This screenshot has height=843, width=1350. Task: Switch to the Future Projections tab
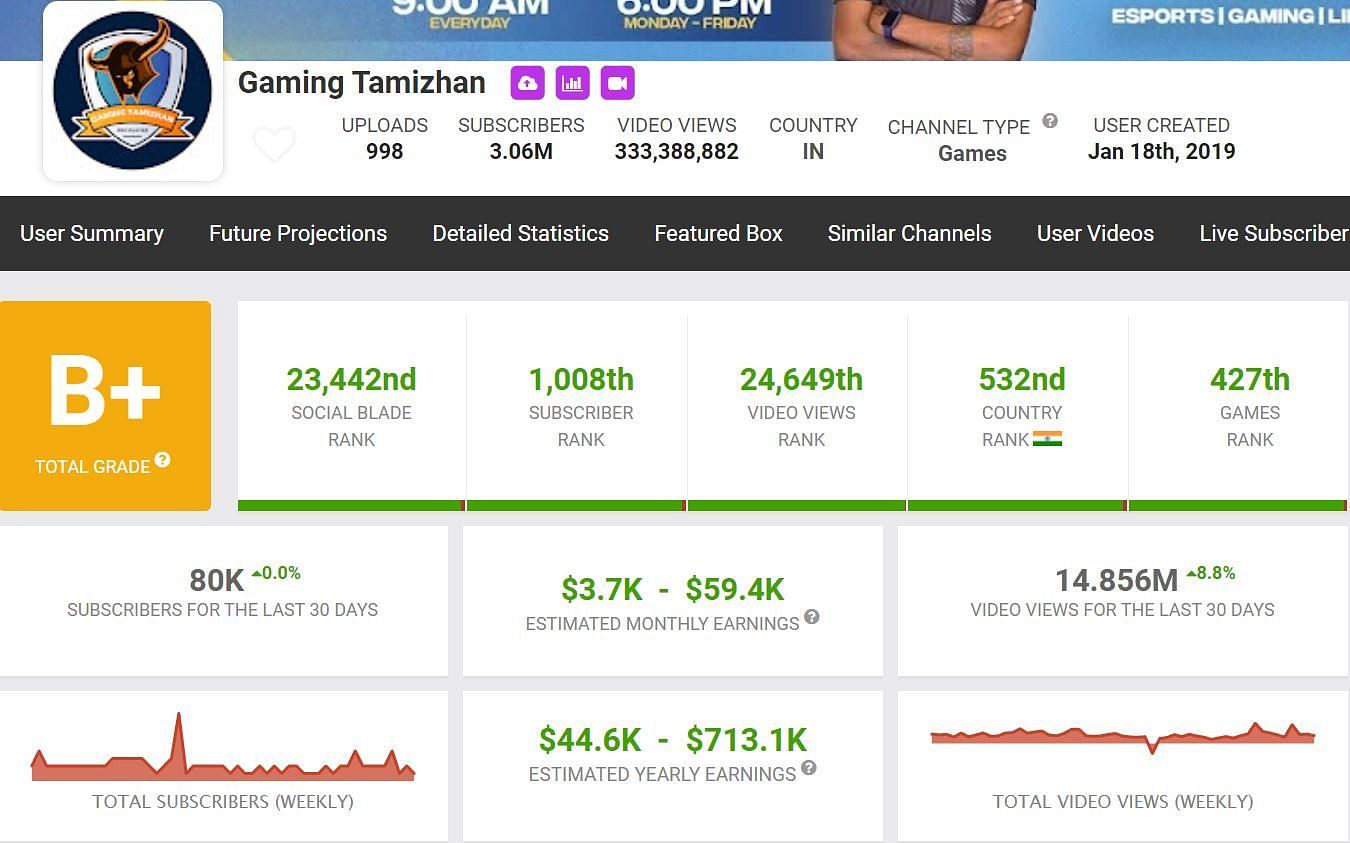point(298,233)
